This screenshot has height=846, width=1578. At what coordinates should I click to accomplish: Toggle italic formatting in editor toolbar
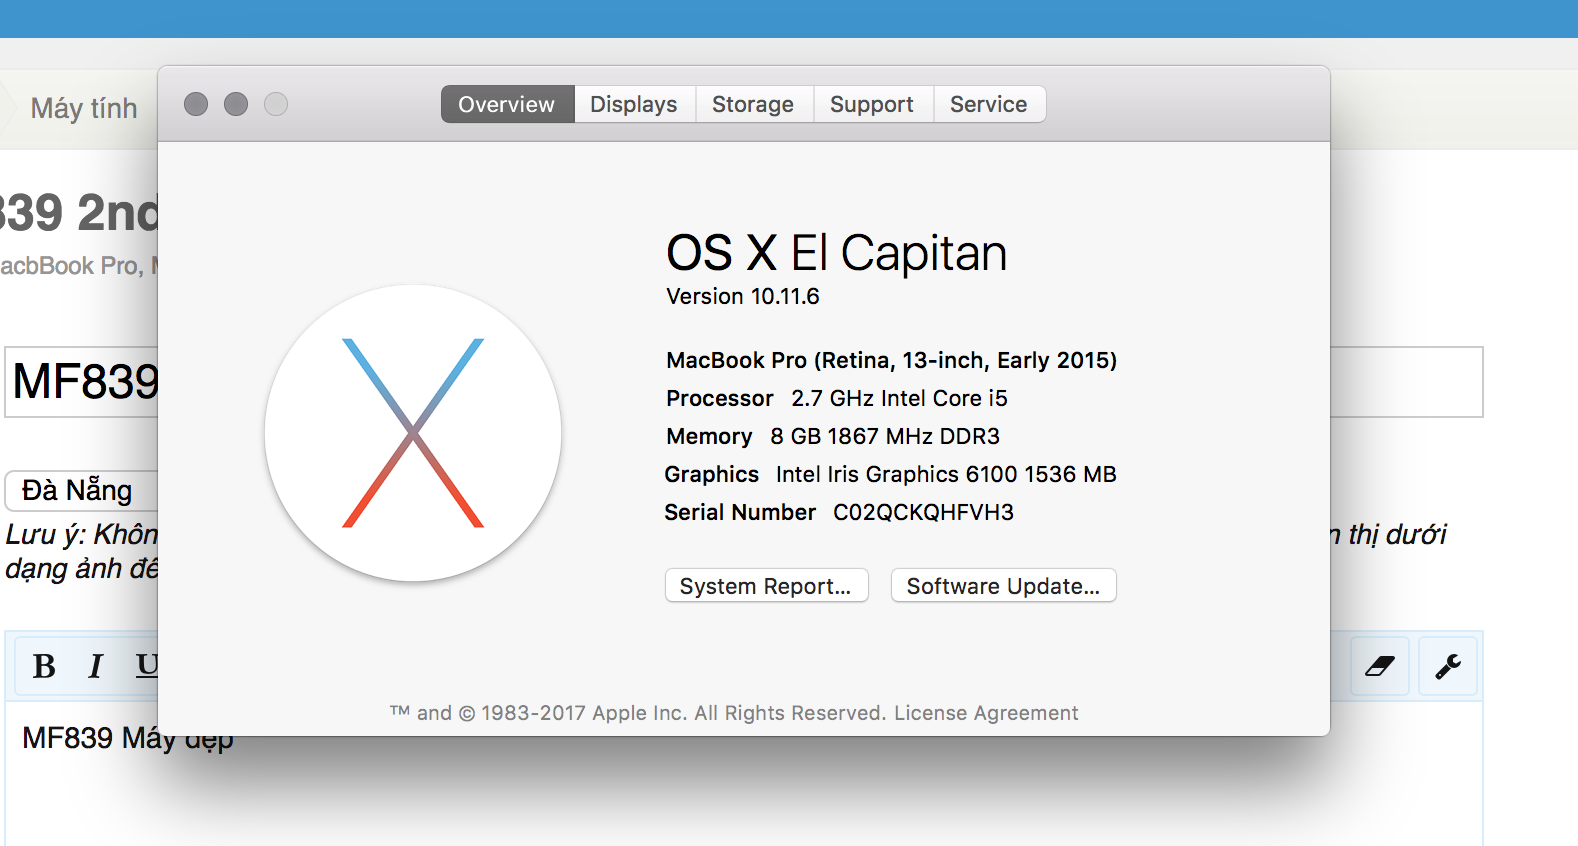coord(96,666)
